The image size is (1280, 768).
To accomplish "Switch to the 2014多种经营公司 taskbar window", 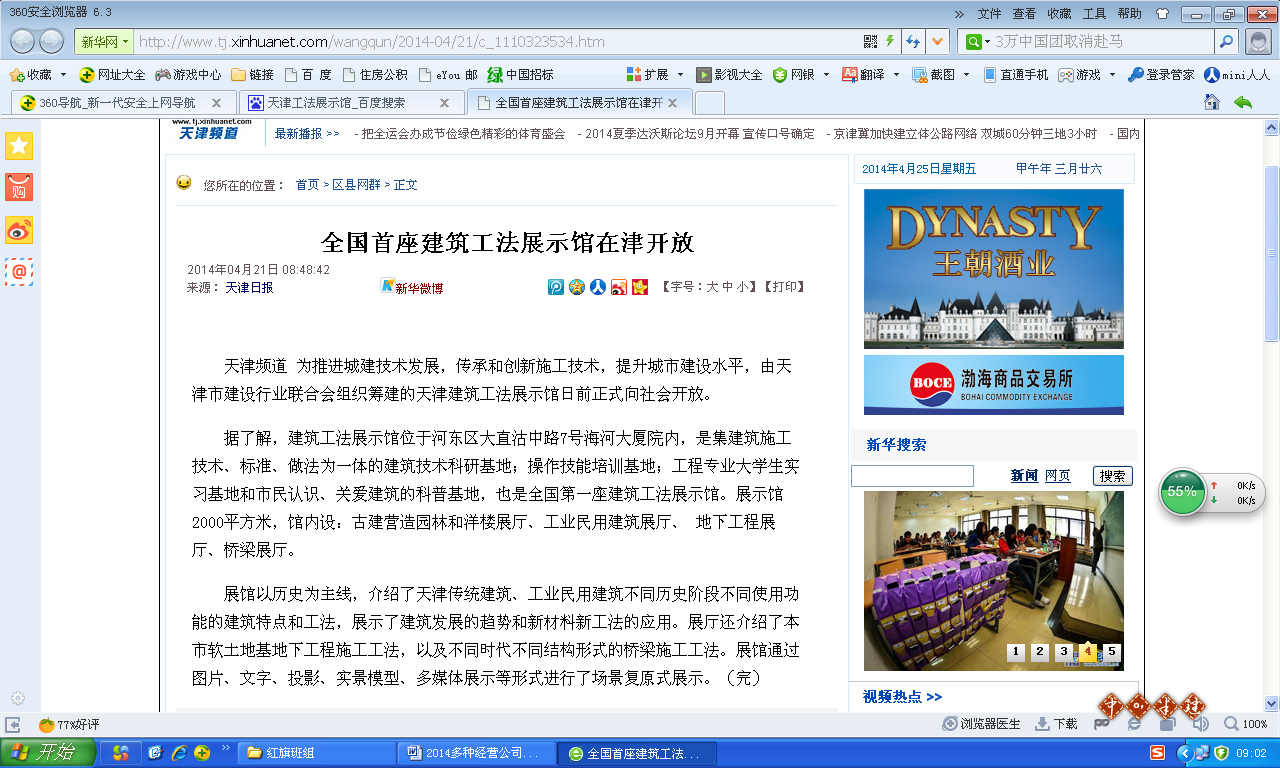I will tap(477, 753).
